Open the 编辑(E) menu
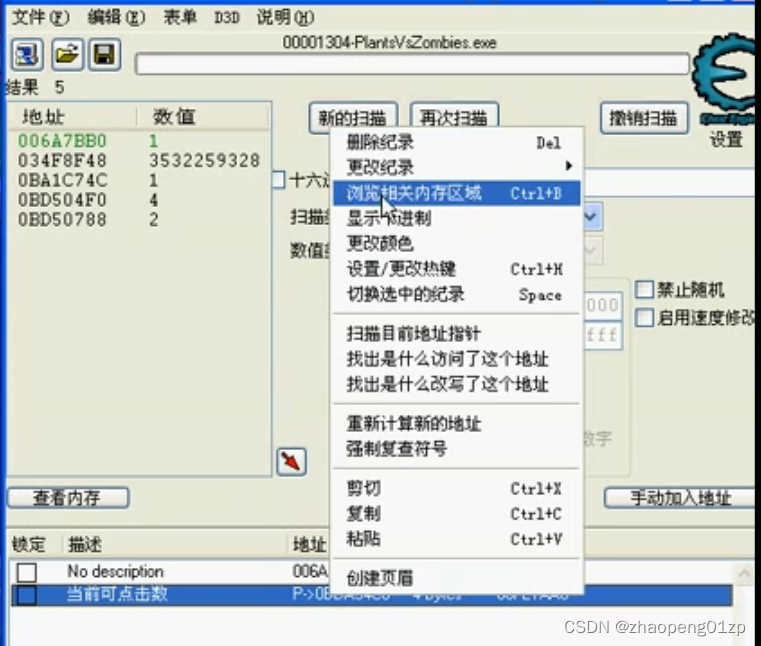This screenshot has width=761, height=646. pos(116,17)
